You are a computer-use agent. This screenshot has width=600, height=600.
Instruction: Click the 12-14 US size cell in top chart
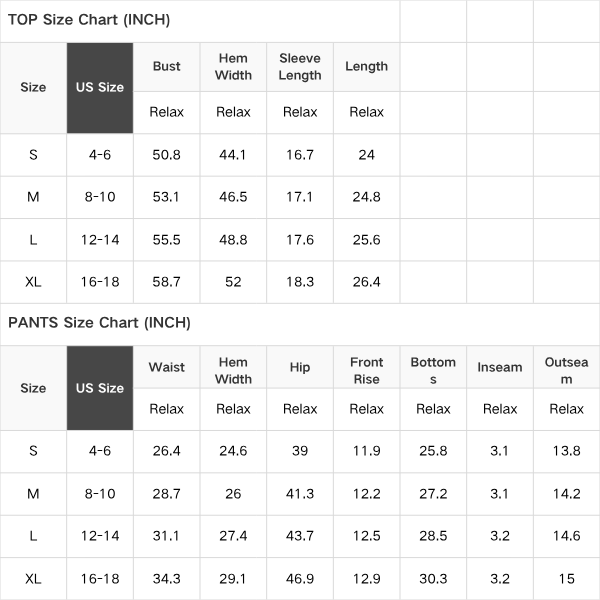pos(100,240)
